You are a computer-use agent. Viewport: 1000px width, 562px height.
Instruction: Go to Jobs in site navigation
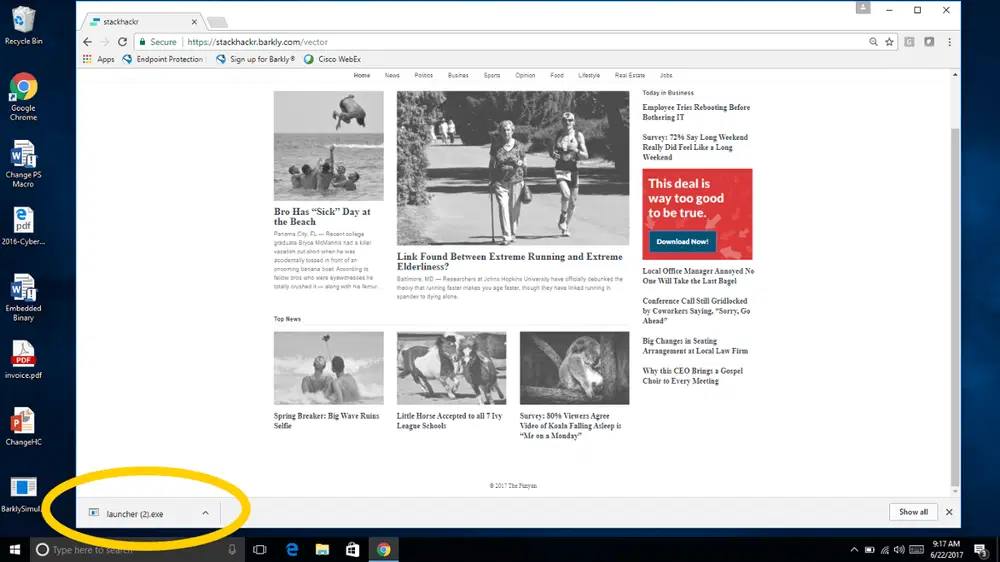[x=666, y=75]
